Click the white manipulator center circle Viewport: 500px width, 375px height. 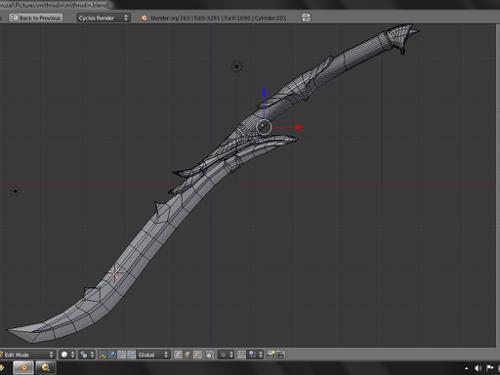click(264, 127)
